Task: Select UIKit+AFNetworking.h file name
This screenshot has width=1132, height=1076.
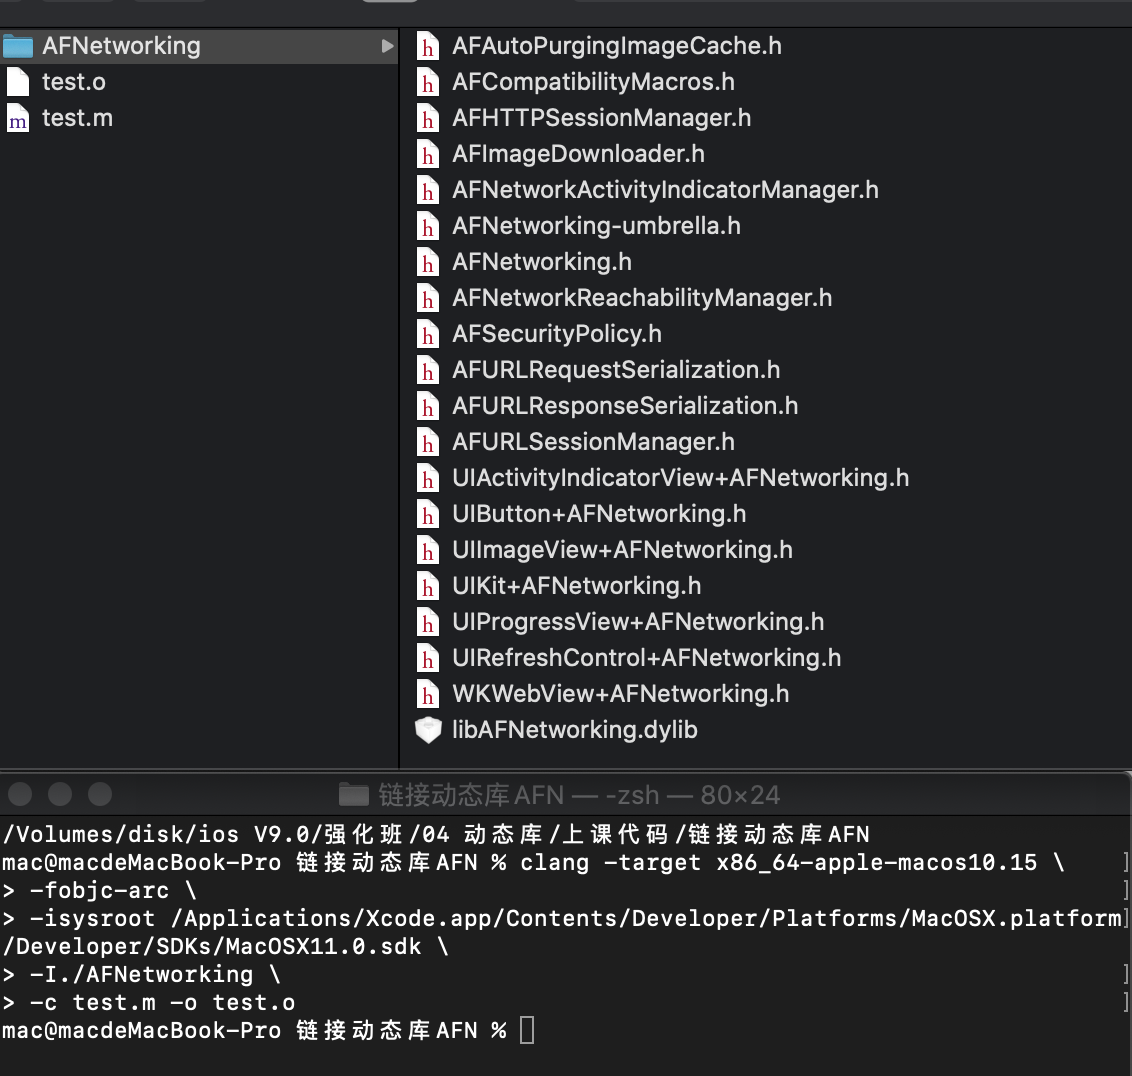Action: 577,586
